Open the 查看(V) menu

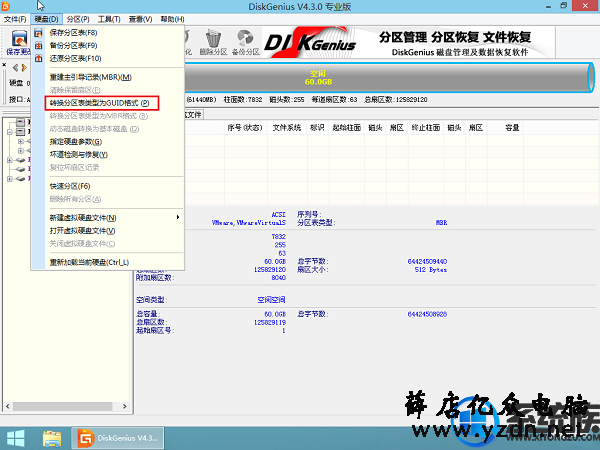click(140, 19)
